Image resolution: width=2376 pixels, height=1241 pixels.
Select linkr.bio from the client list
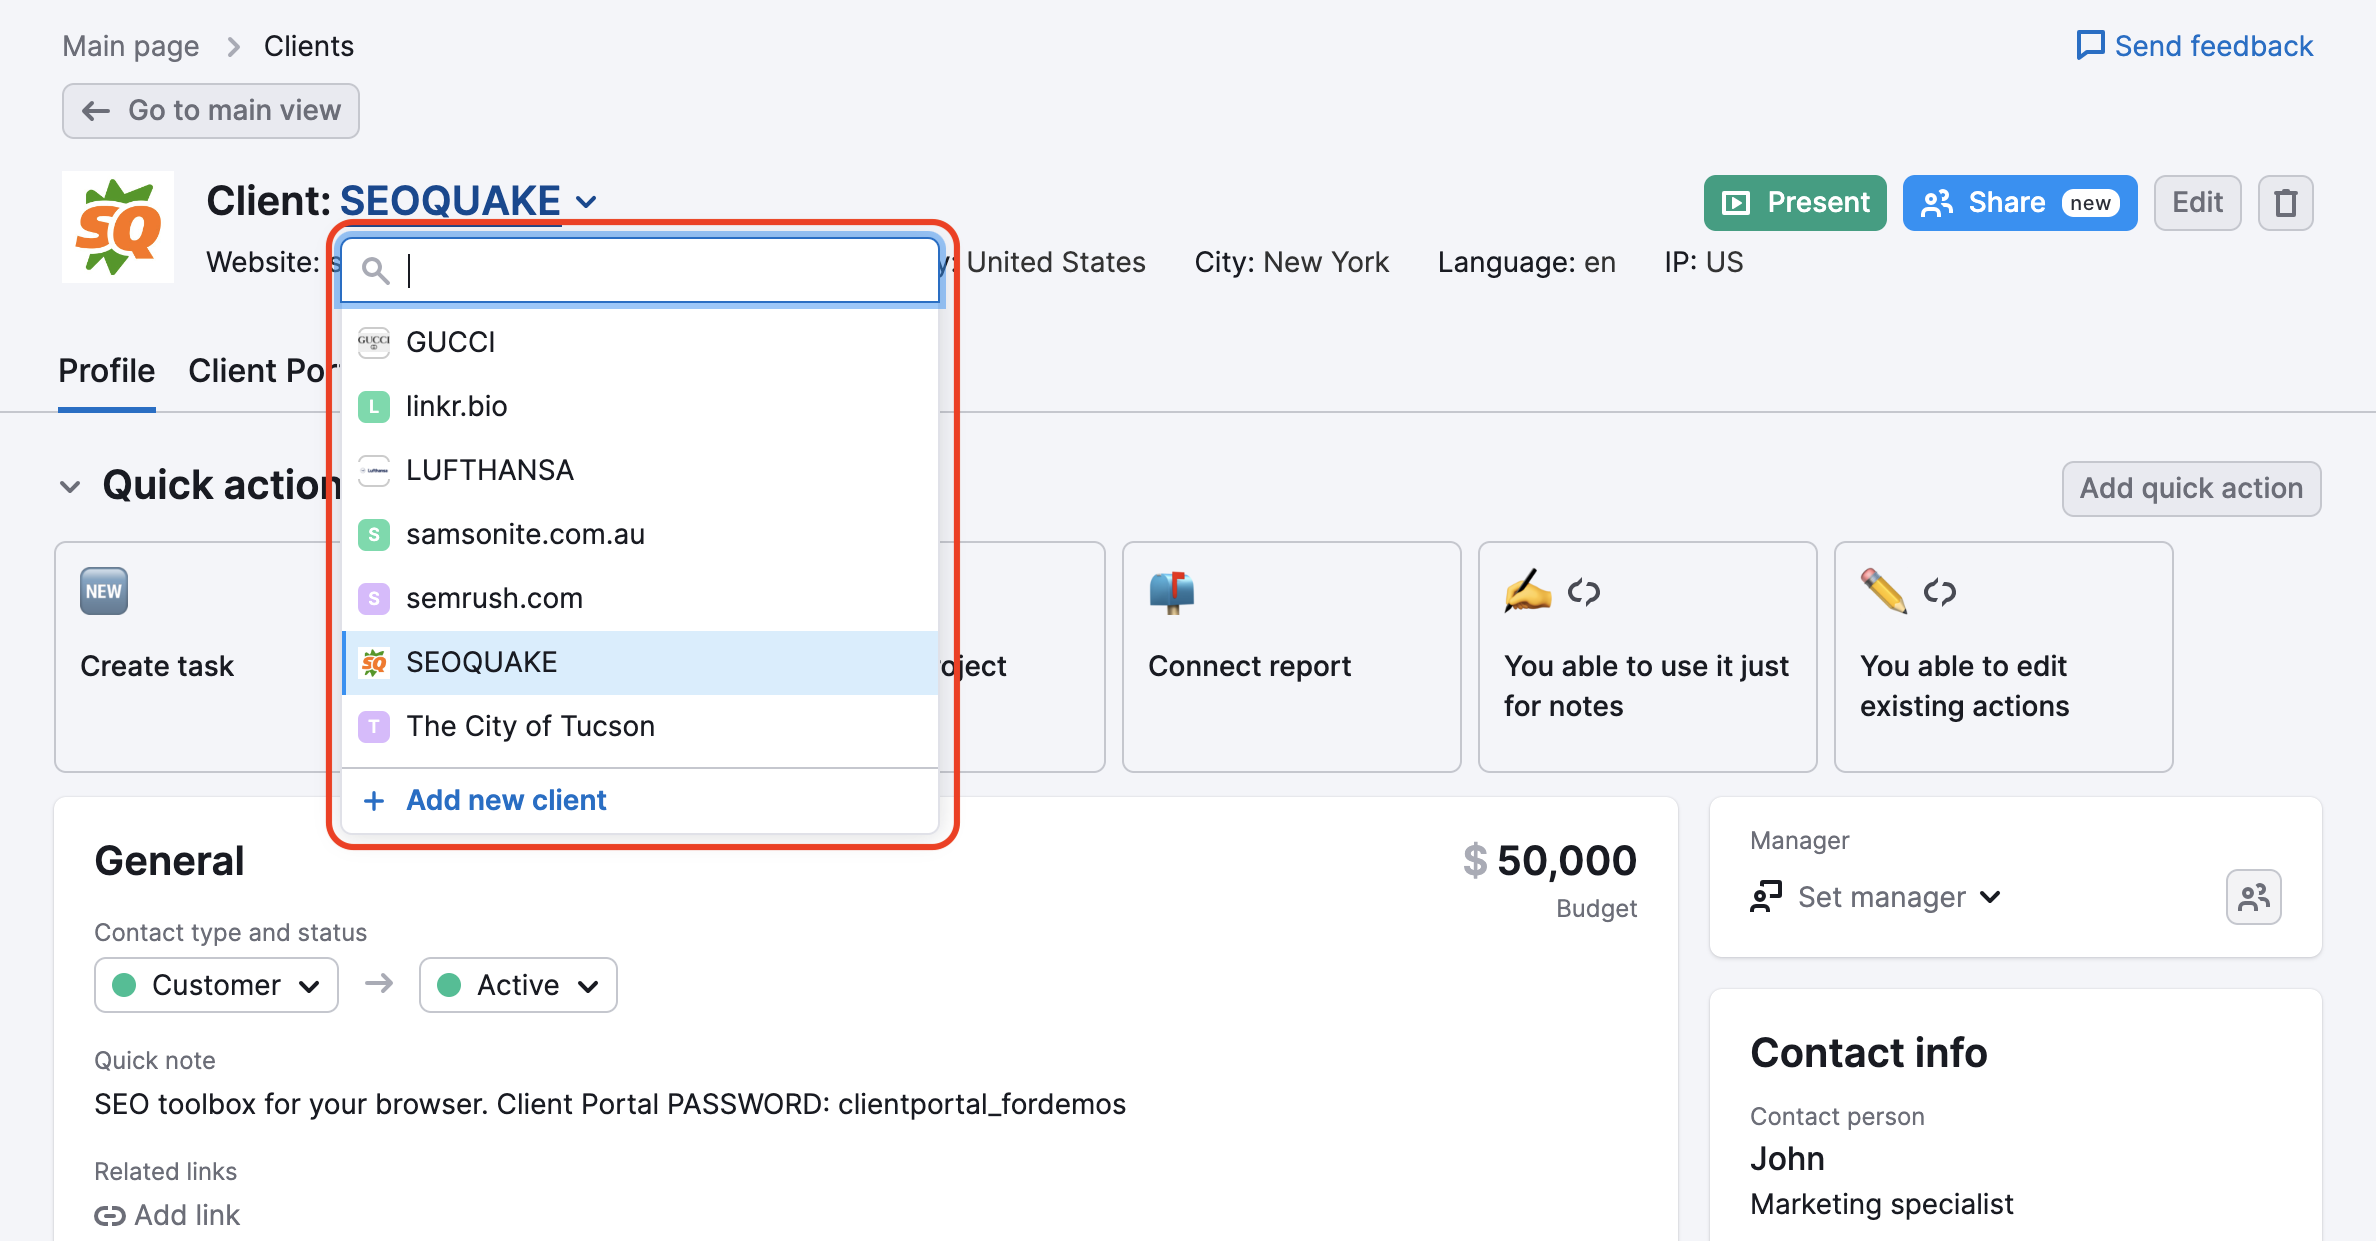coord(640,406)
